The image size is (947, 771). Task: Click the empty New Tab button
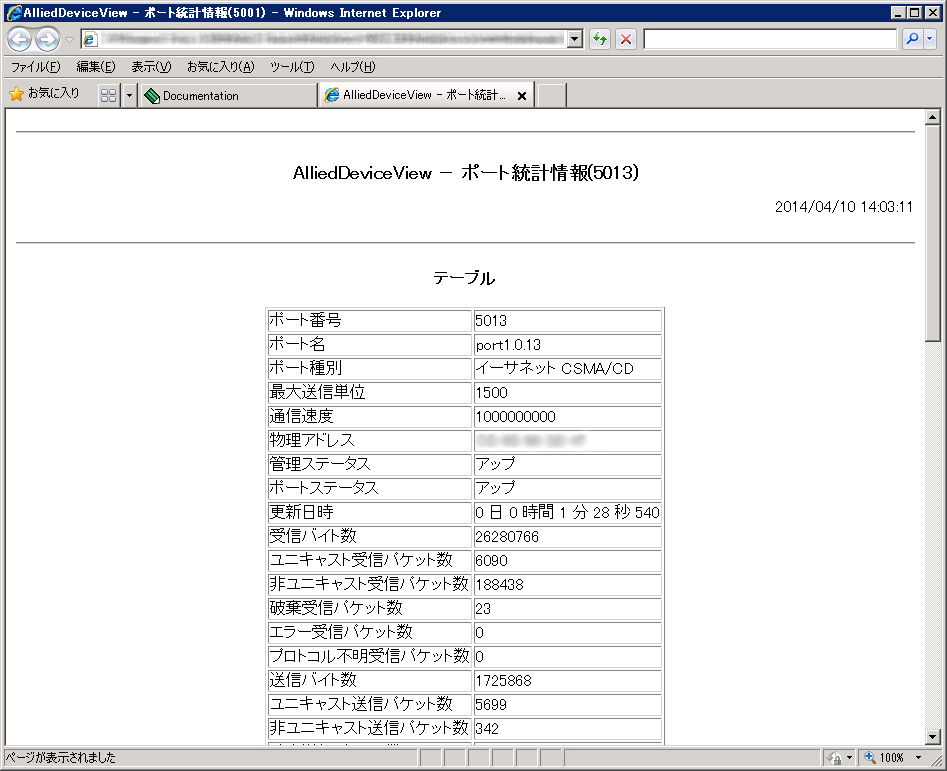552,96
